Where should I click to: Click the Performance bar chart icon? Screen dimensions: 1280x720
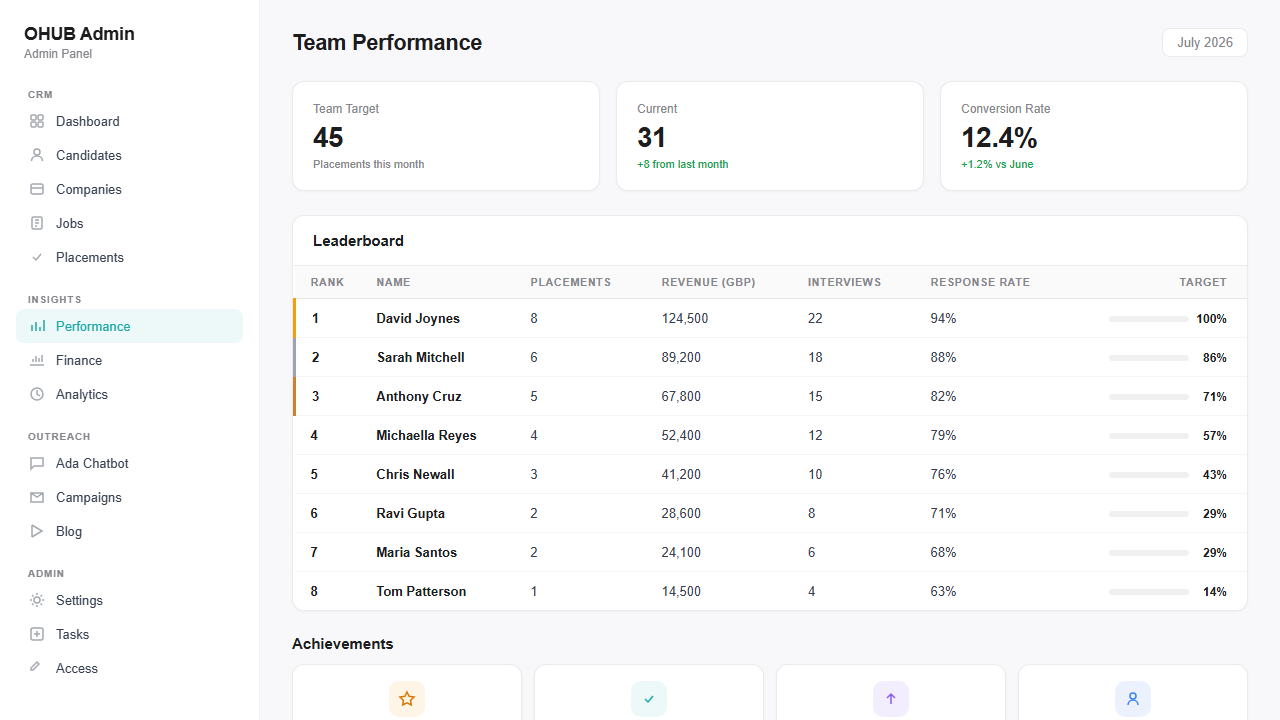[x=37, y=326]
